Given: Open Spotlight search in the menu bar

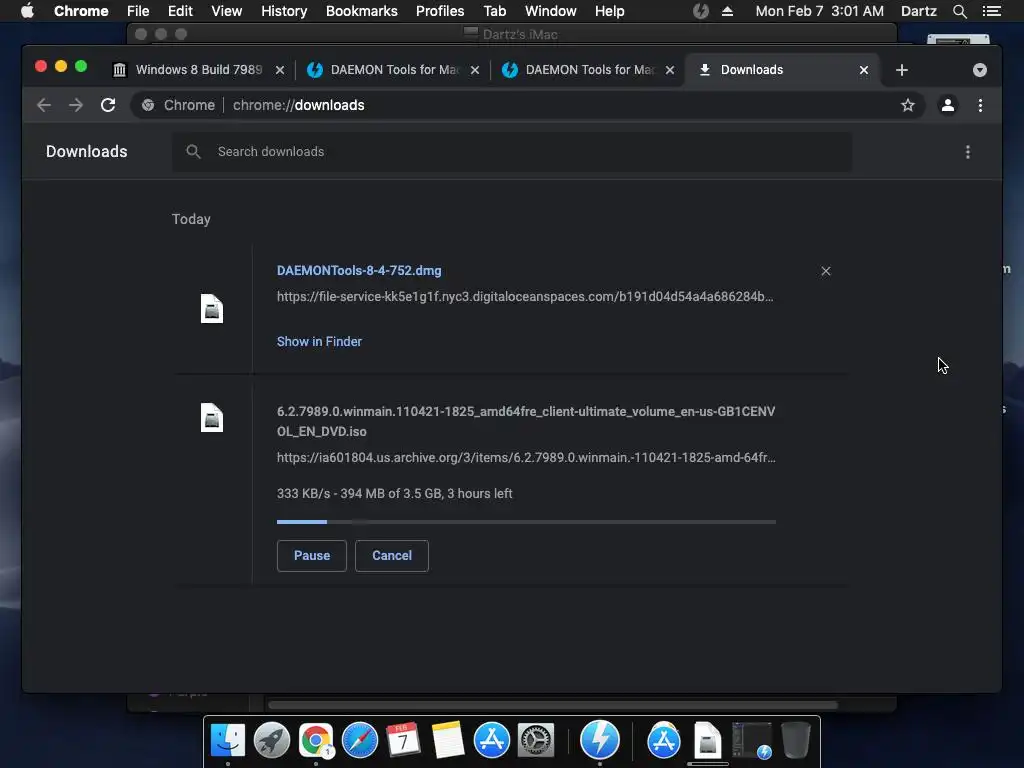Looking at the screenshot, I should 959,11.
